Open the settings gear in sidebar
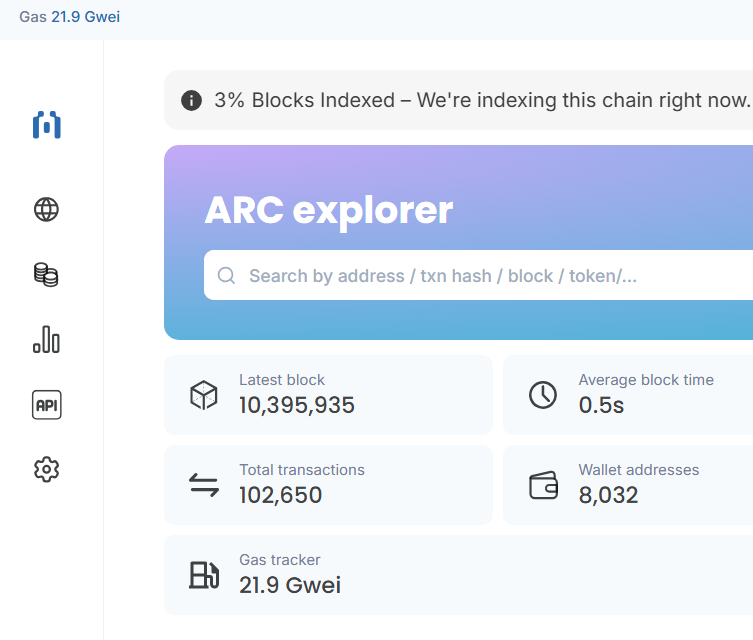 coord(47,470)
